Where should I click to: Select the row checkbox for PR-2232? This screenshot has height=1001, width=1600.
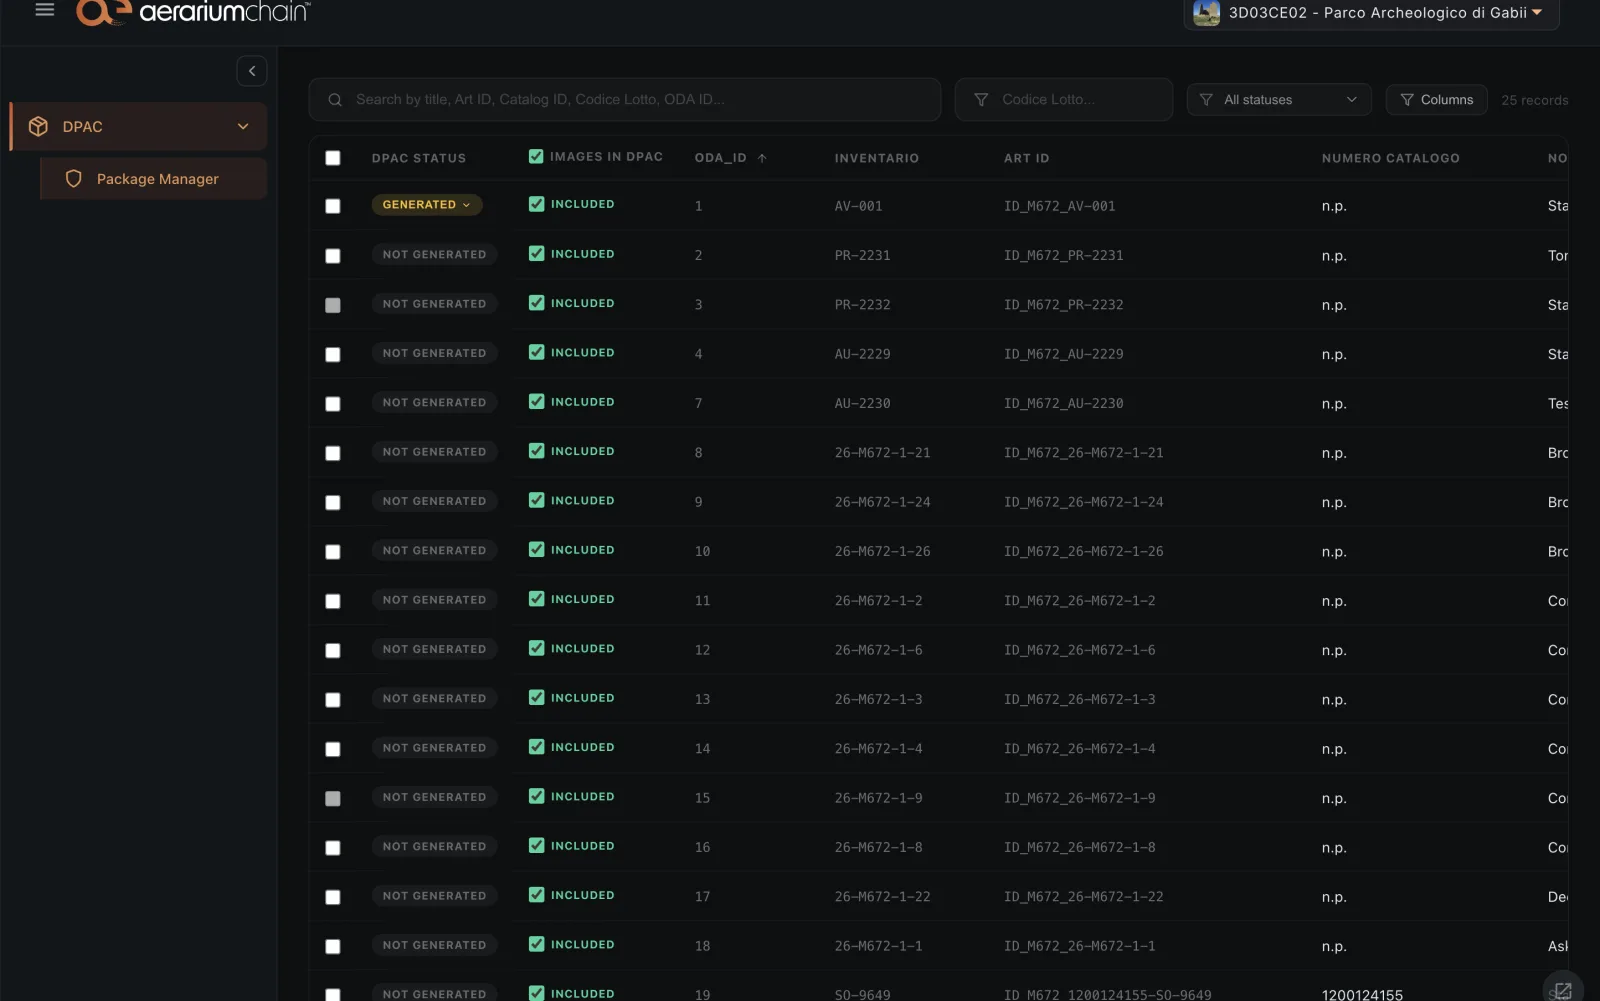pos(333,305)
